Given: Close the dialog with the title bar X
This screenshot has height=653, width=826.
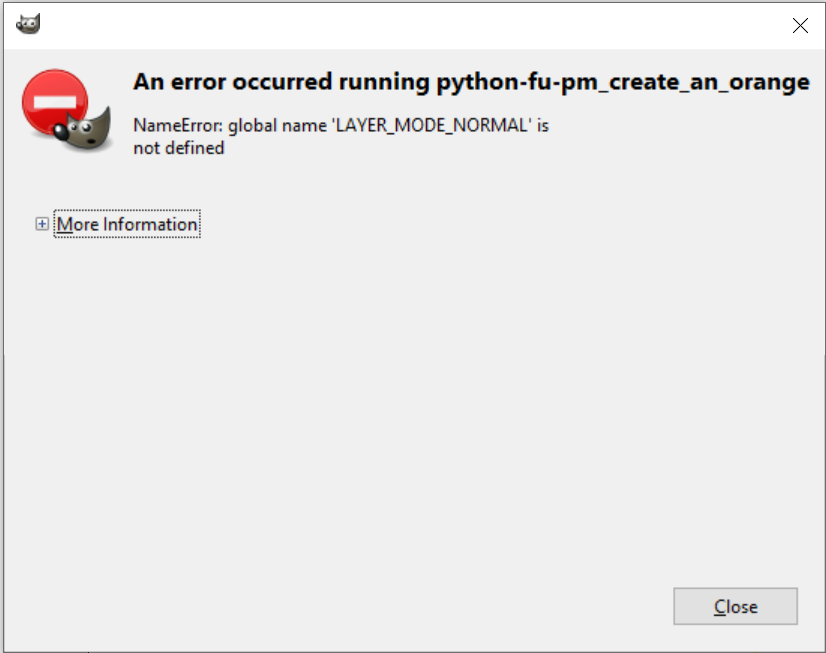Looking at the screenshot, I should [800, 26].
